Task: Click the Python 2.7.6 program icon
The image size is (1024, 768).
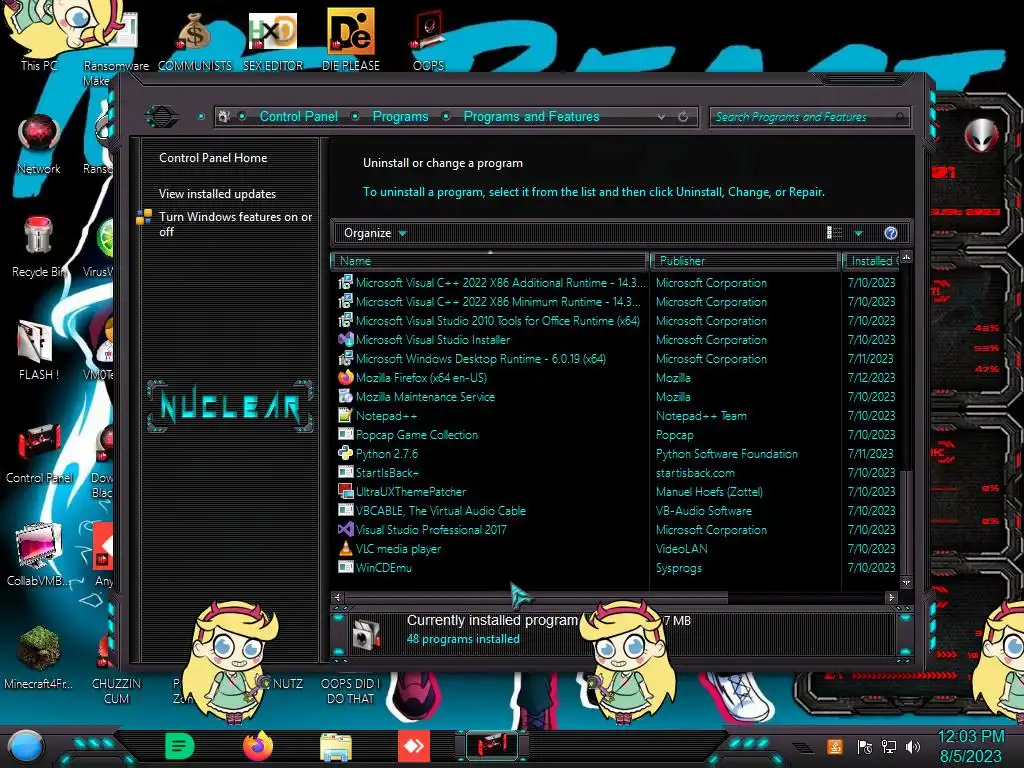Action: [345, 453]
